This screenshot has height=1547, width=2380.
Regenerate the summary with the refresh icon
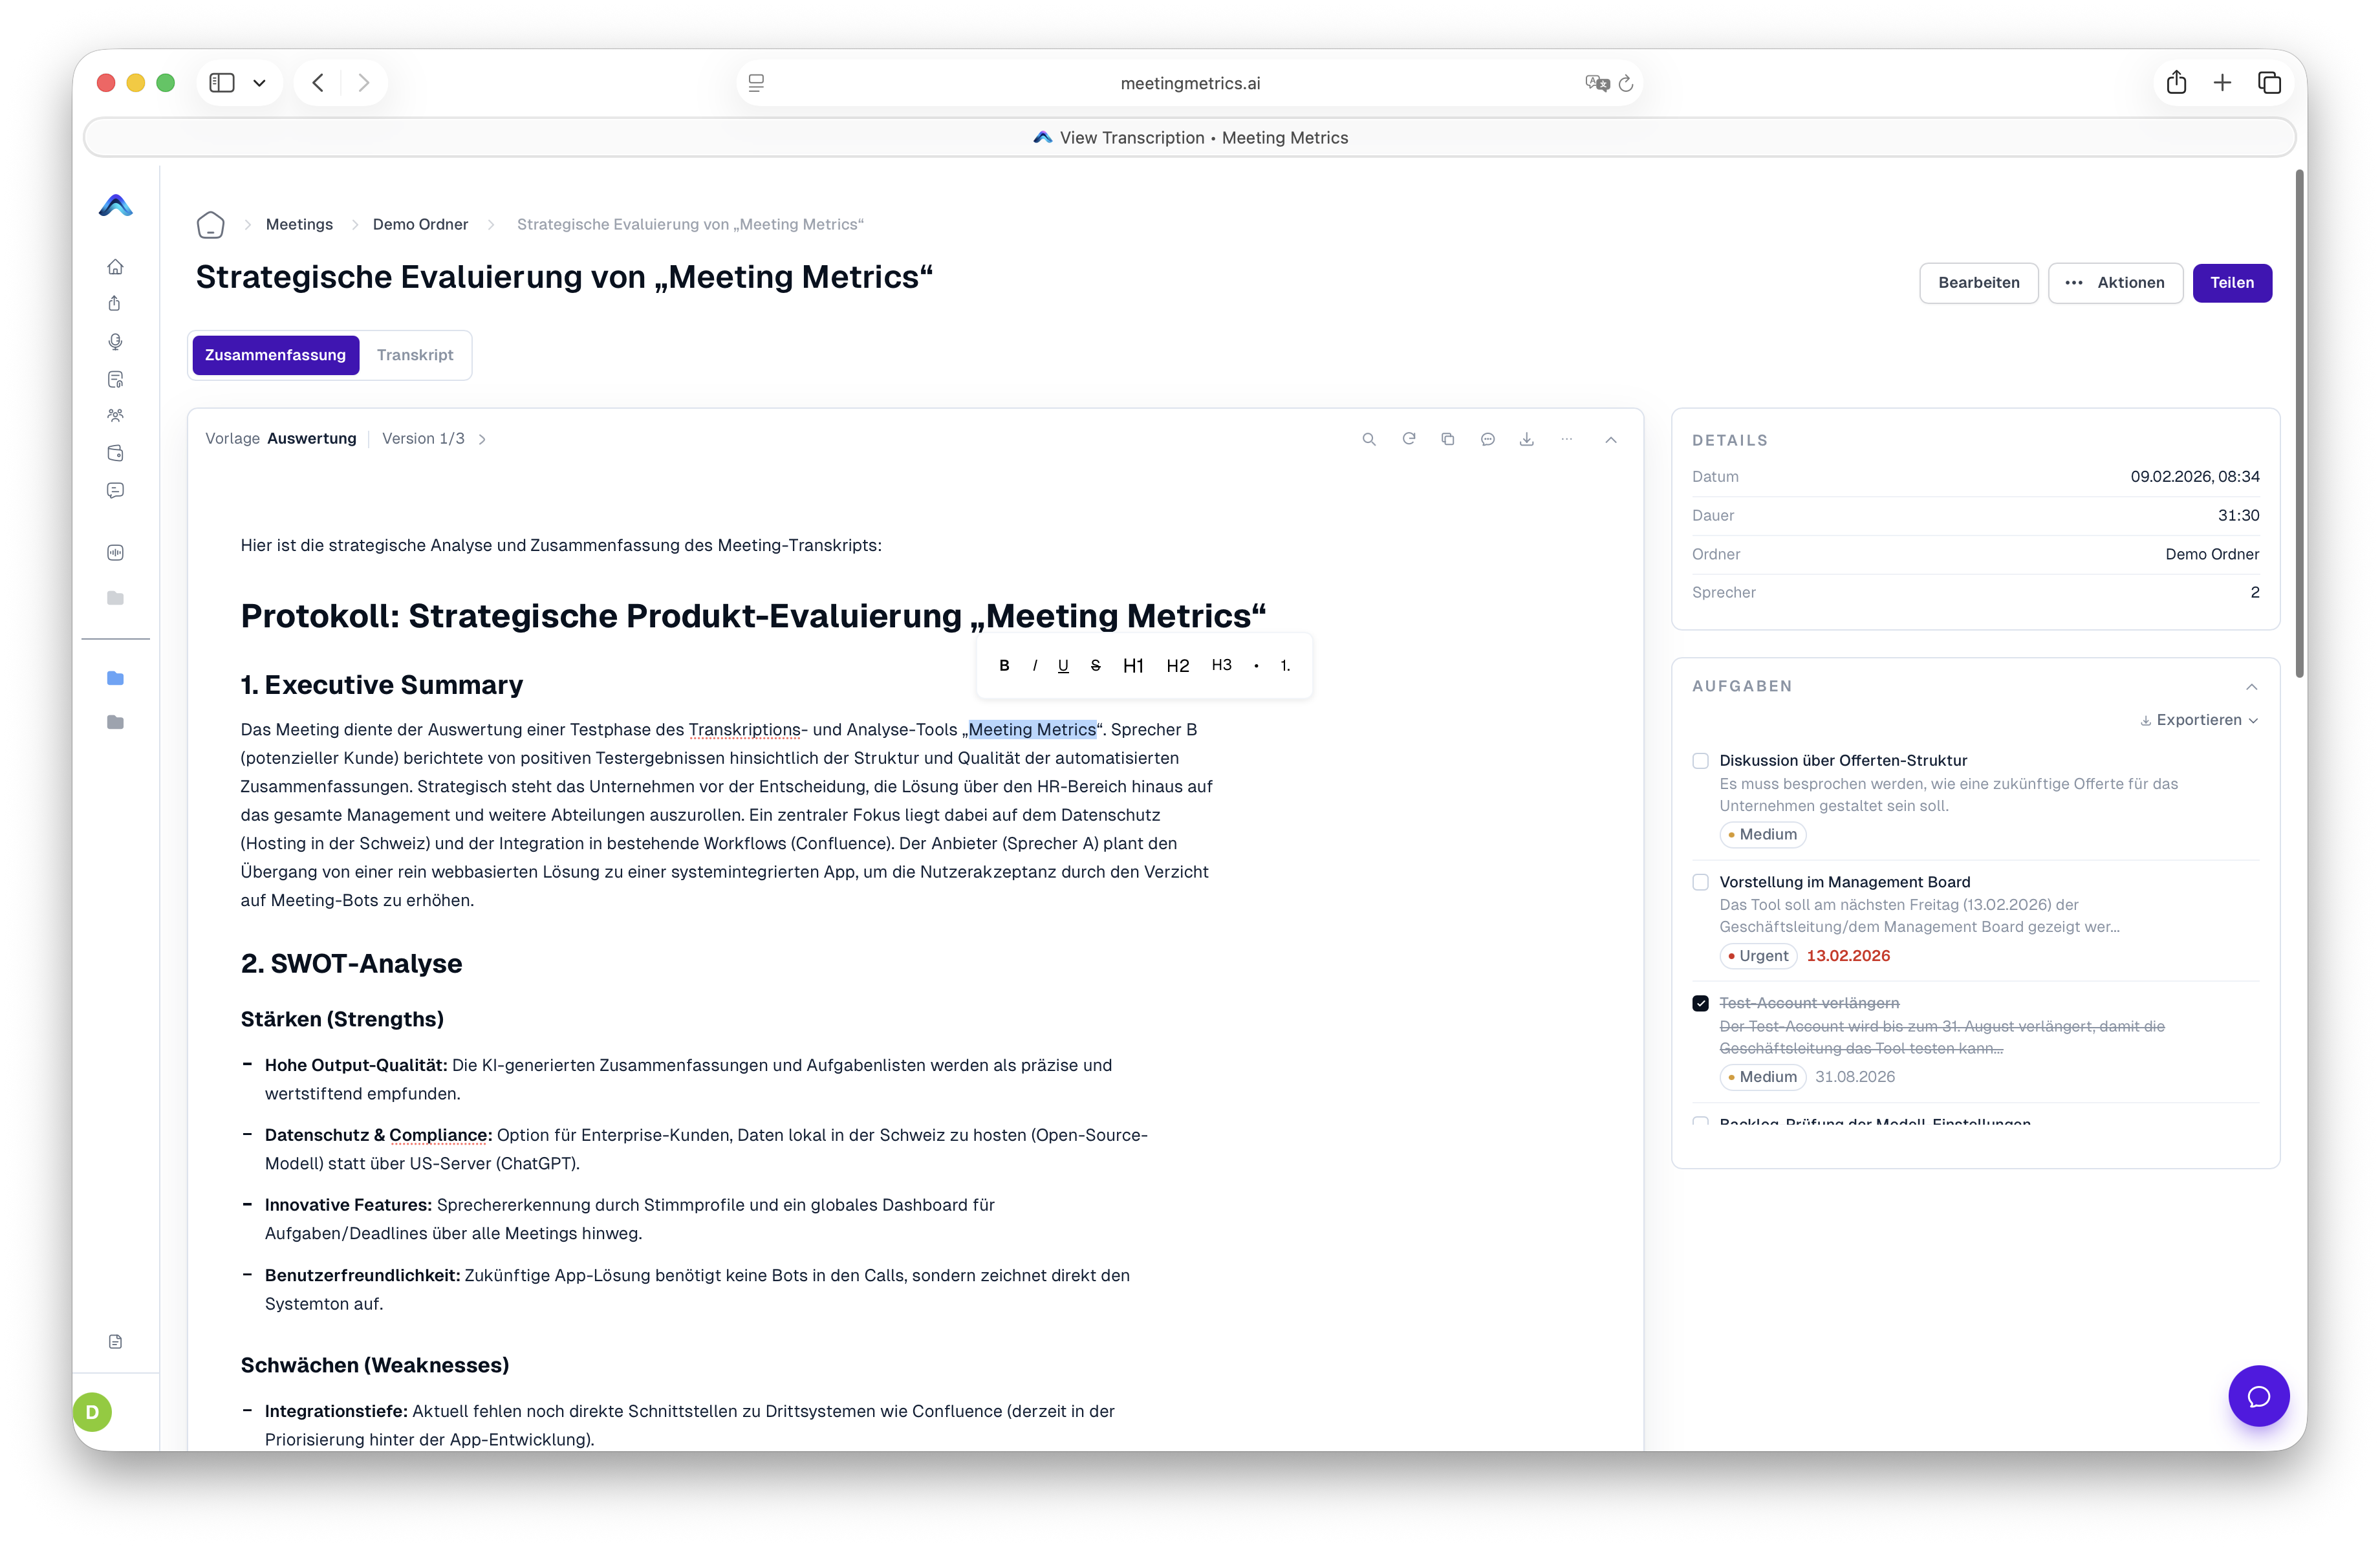(x=1409, y=439)
